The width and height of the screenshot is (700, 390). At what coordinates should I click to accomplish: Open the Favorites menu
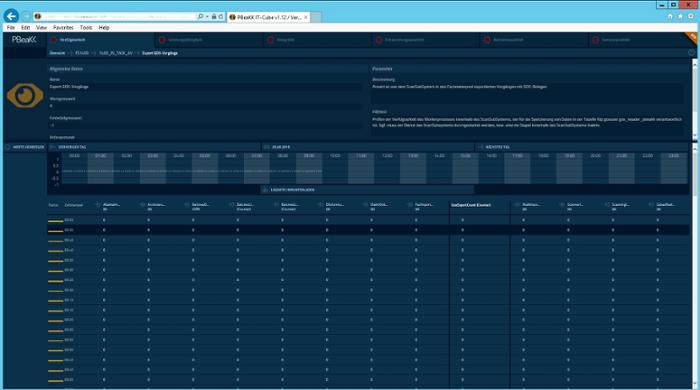coord(63,28)
